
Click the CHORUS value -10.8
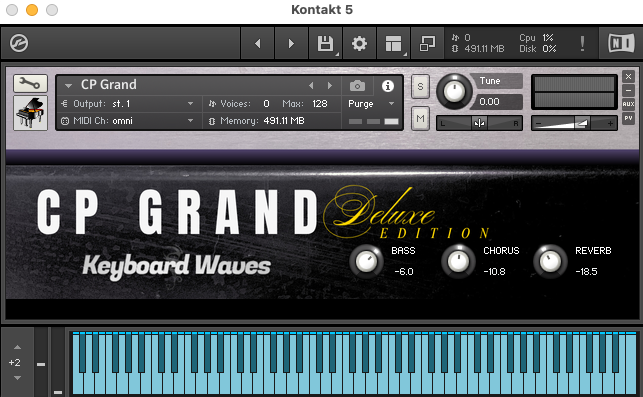click(494, 272)
